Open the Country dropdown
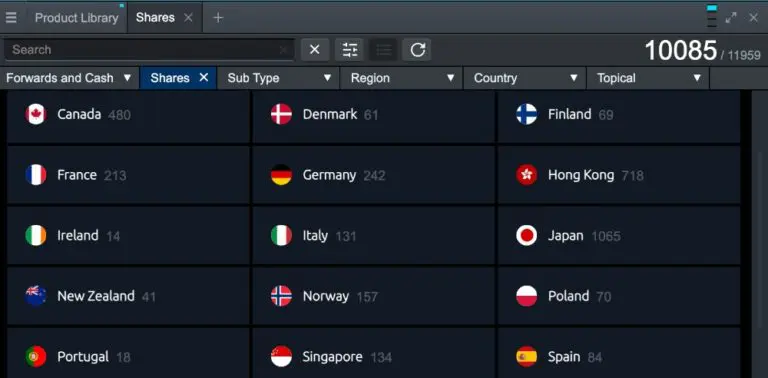 524,78
